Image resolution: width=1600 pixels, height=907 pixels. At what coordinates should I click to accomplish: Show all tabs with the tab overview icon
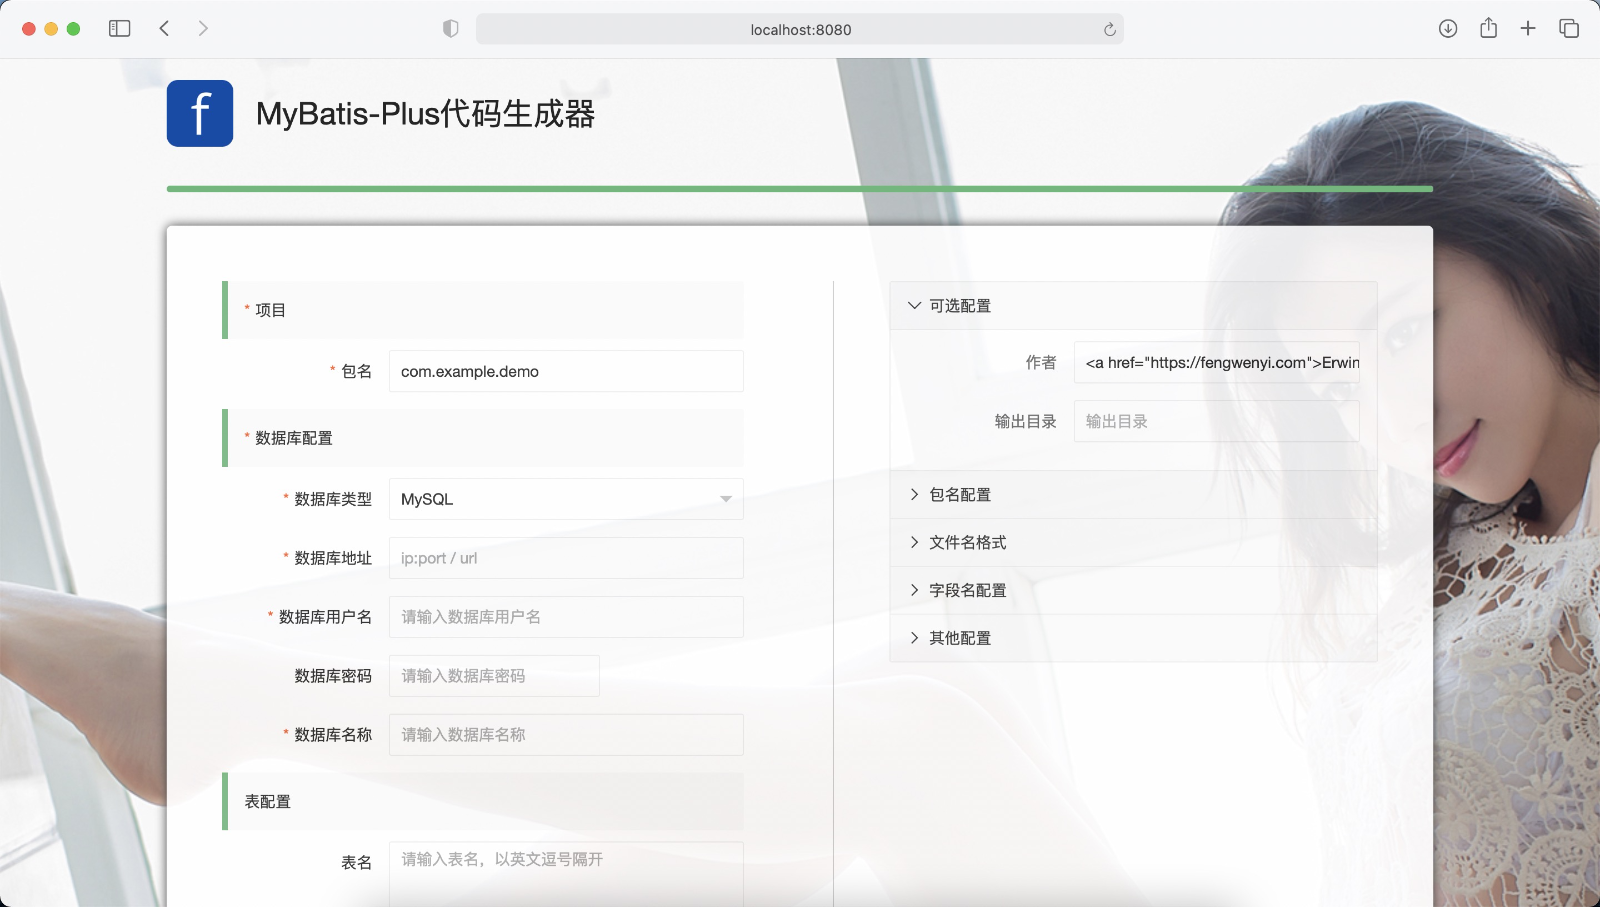[1568, 28]
